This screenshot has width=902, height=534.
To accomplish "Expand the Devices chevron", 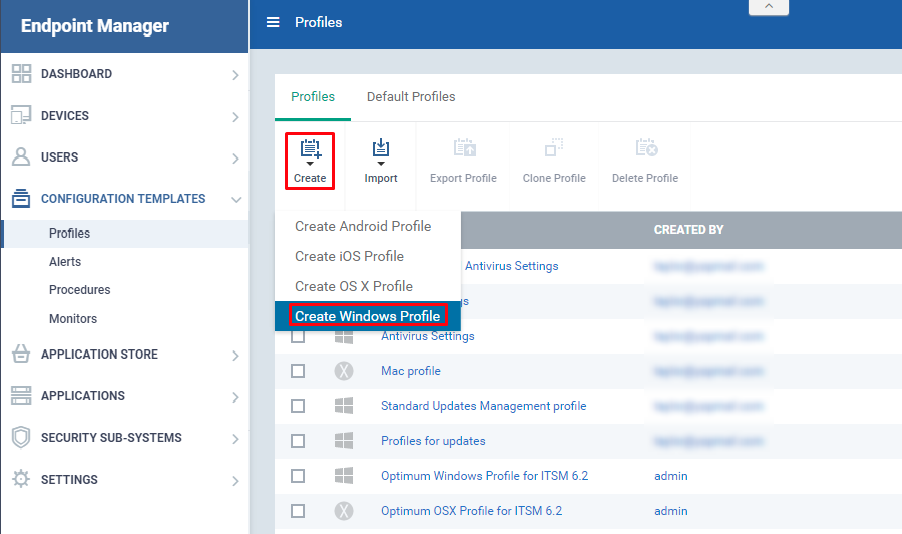I will click(x=235, y=117).
